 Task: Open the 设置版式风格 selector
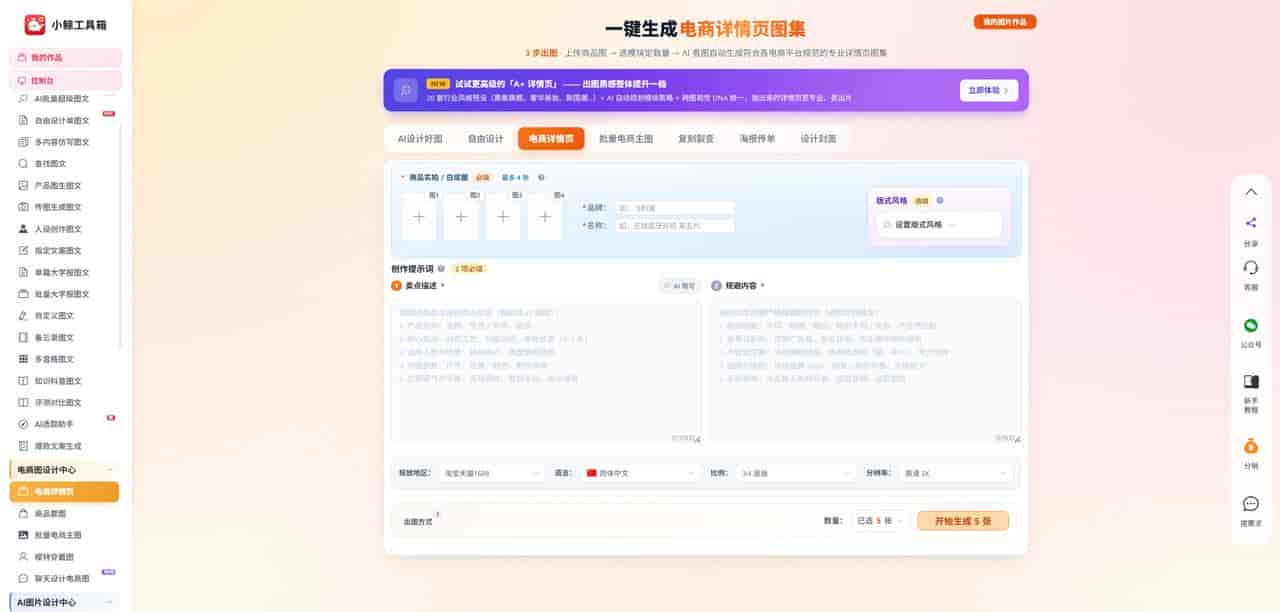coord(938,225)
